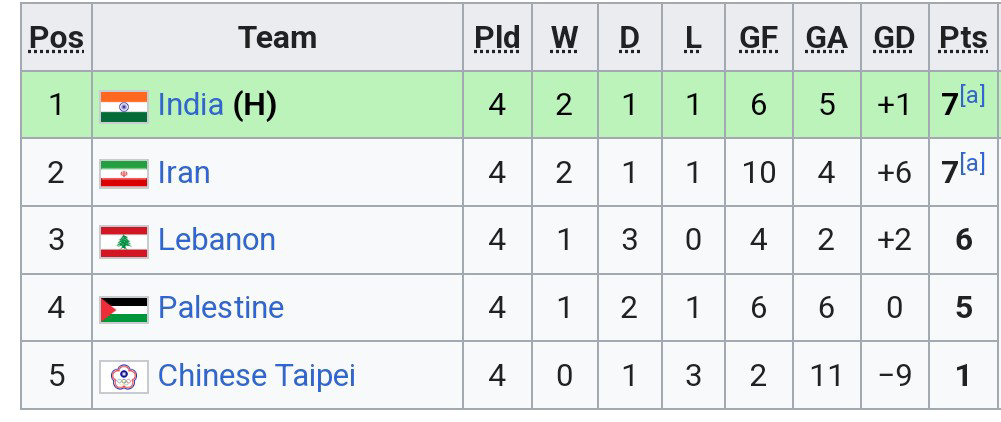
Task: Click the GF column header abbreviation
Action: point(758,38)
